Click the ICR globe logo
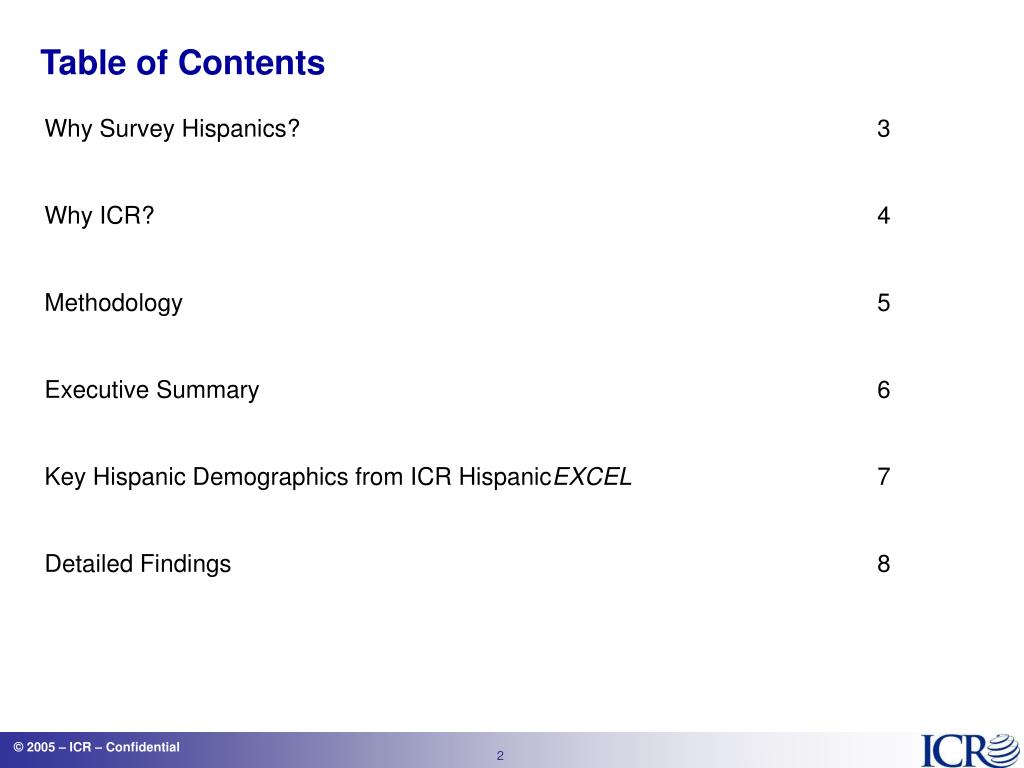The image size is (1024, 768). tap(970, 750)
